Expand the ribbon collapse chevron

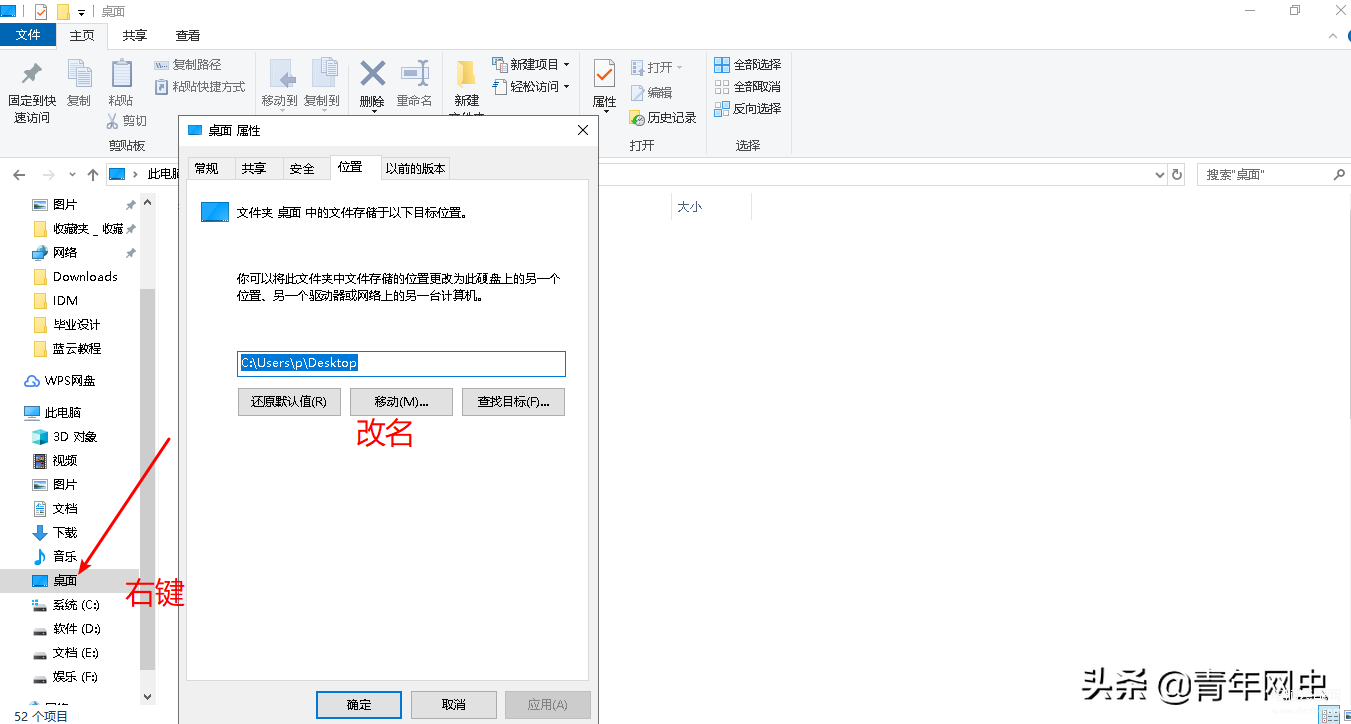point(1333,35)
